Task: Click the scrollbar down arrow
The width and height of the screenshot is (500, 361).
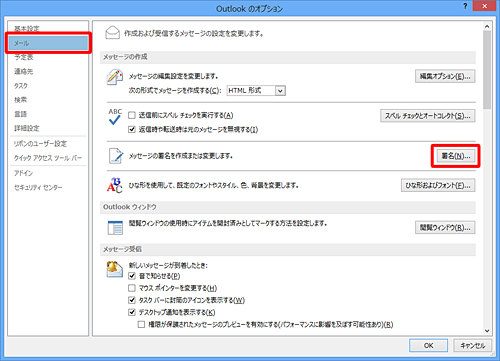Action: click(x=487, y=331)
